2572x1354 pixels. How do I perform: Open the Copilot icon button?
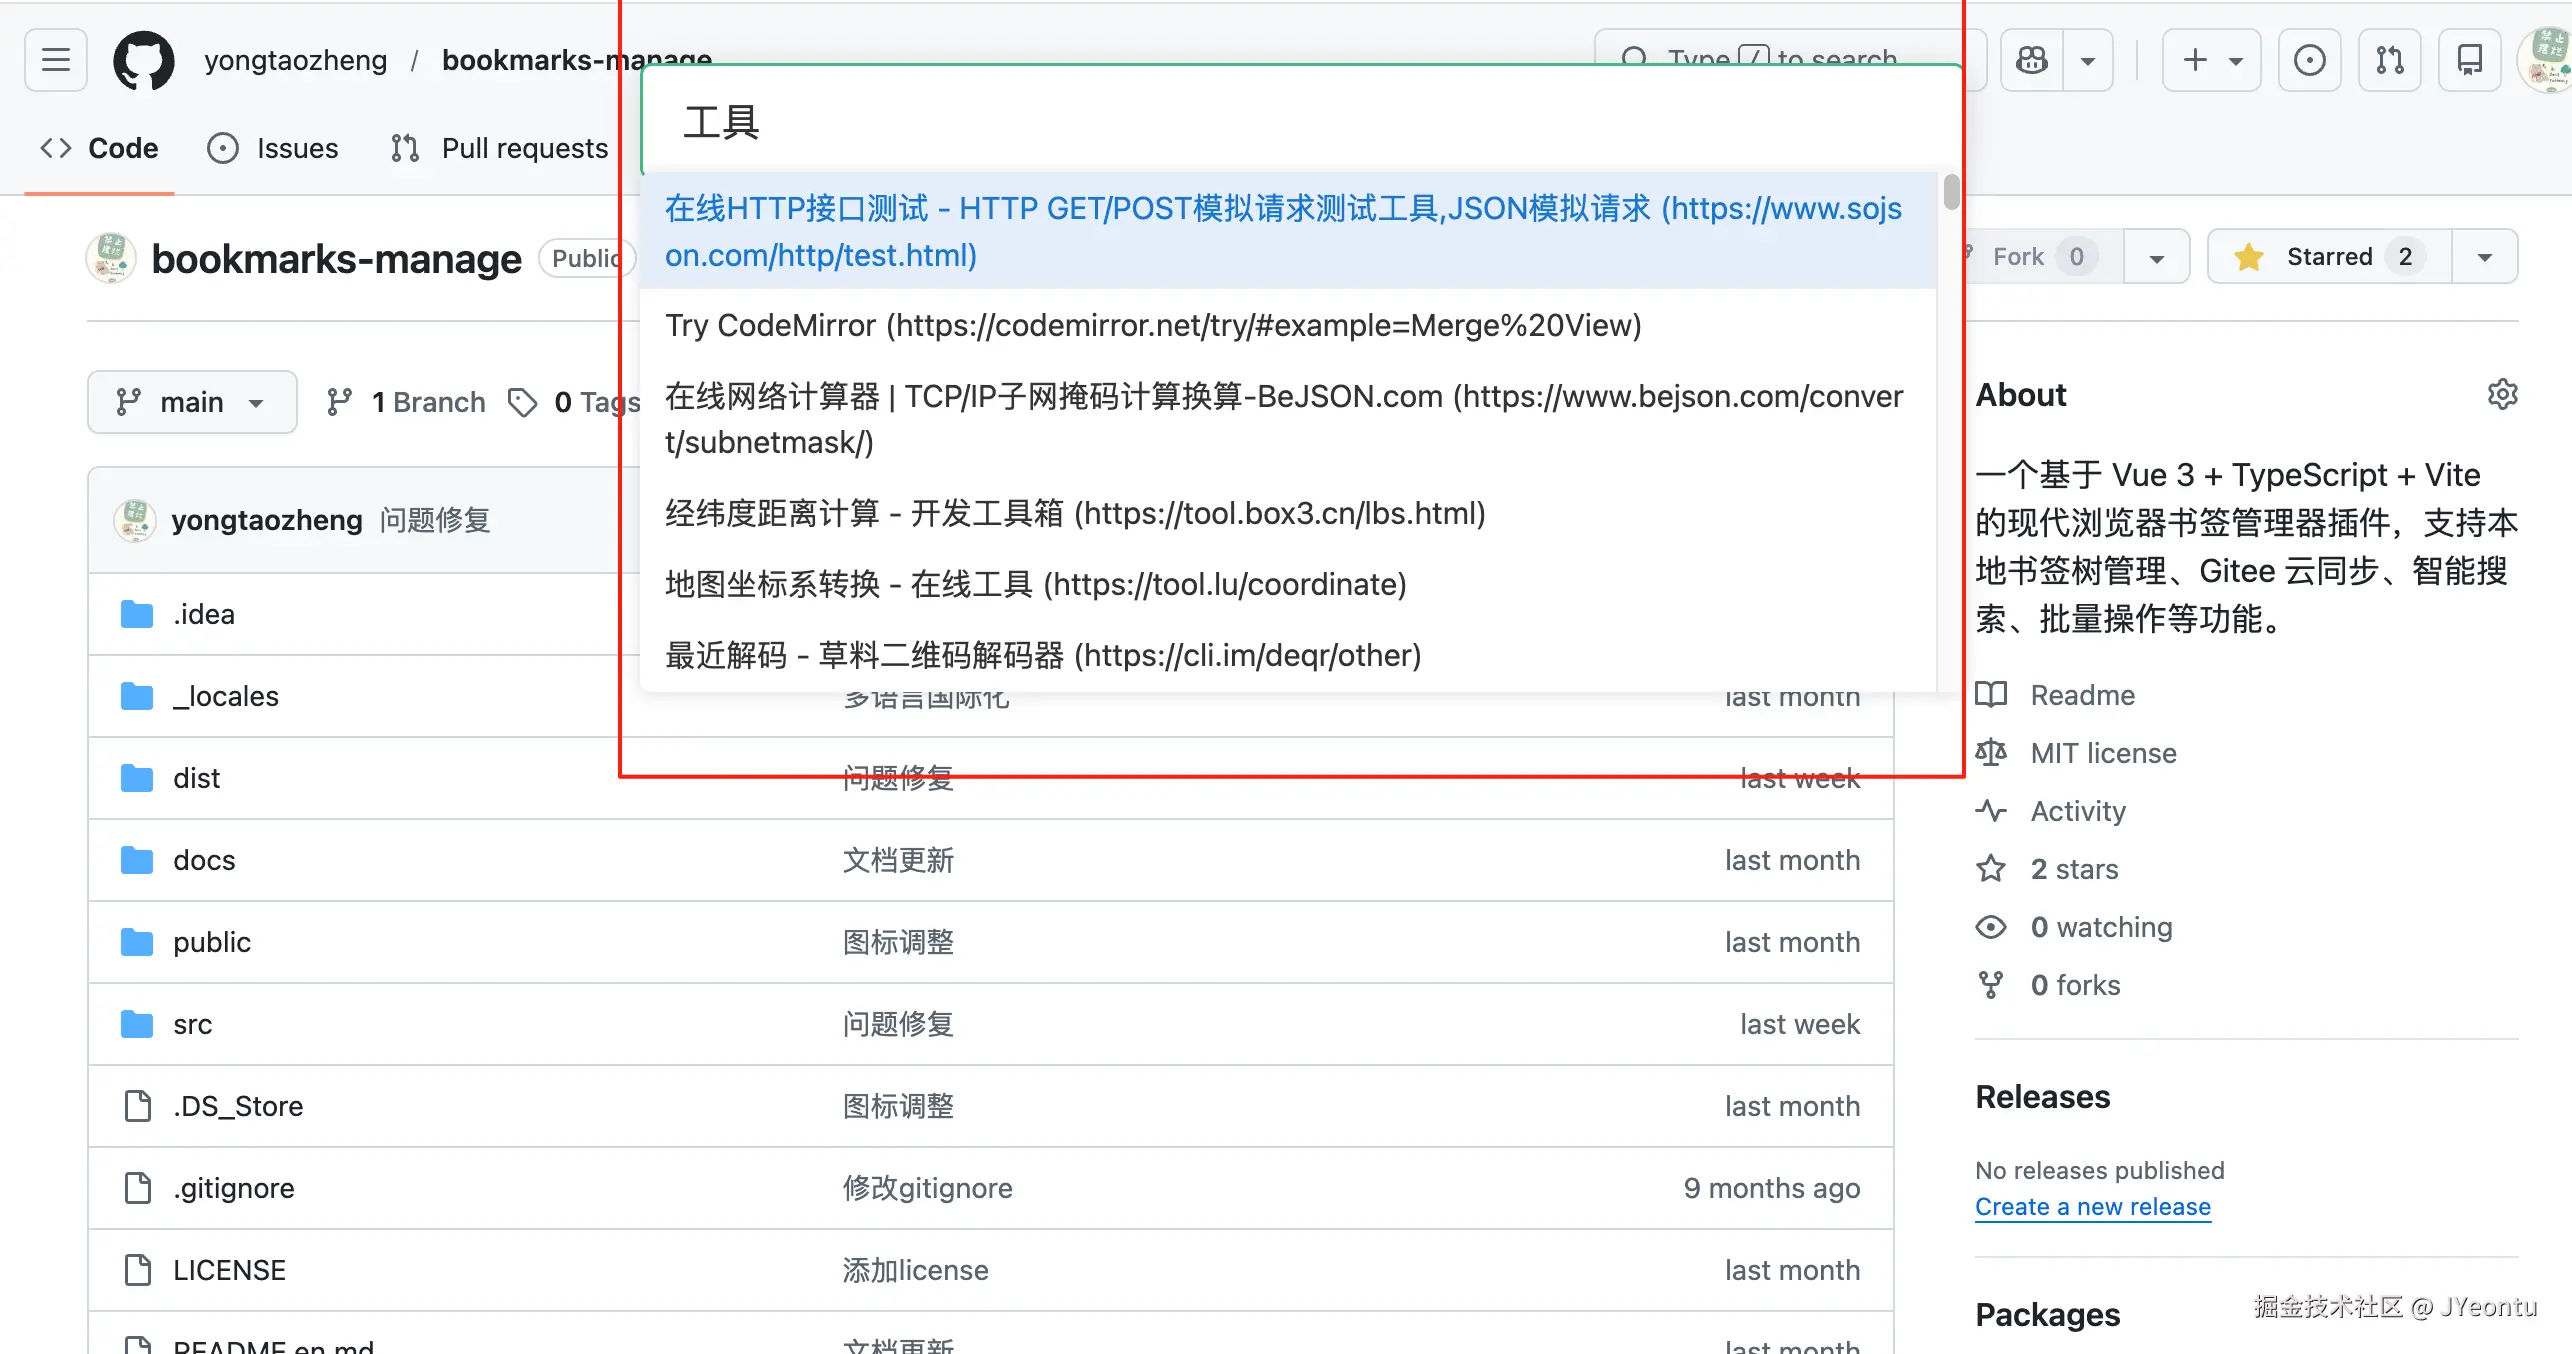[x=2032, y=60]
